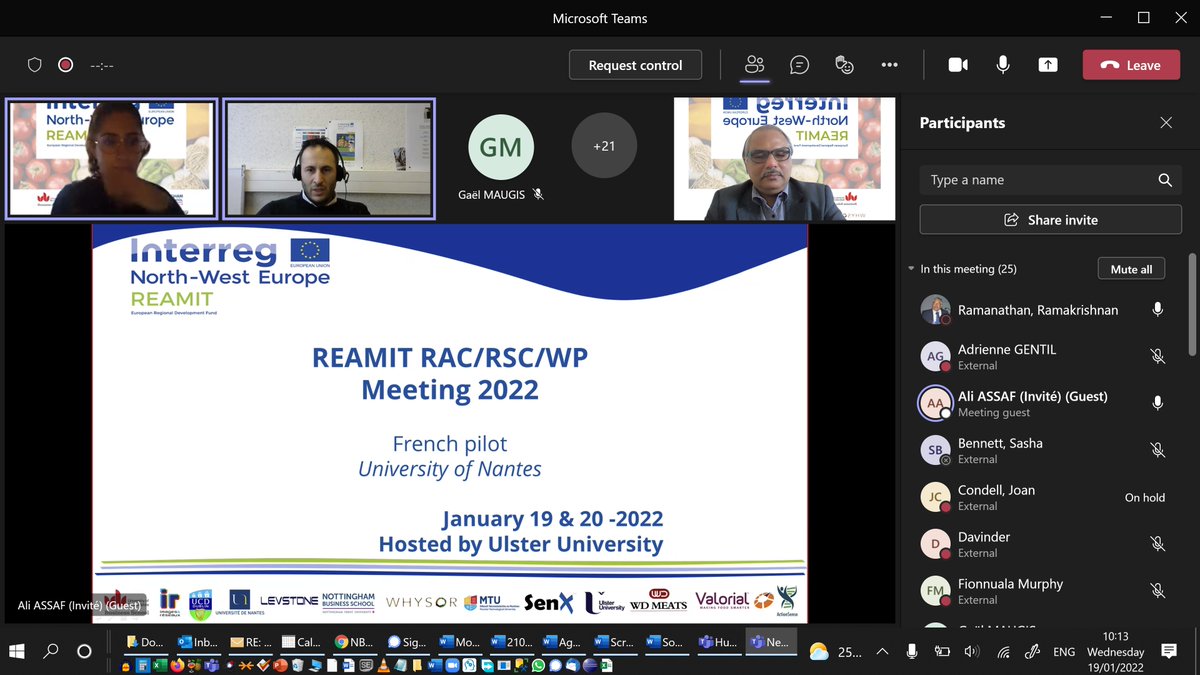The image size is (1200, 675).
Task: Click Davinder D avatar
Action: tap(935, 544)
